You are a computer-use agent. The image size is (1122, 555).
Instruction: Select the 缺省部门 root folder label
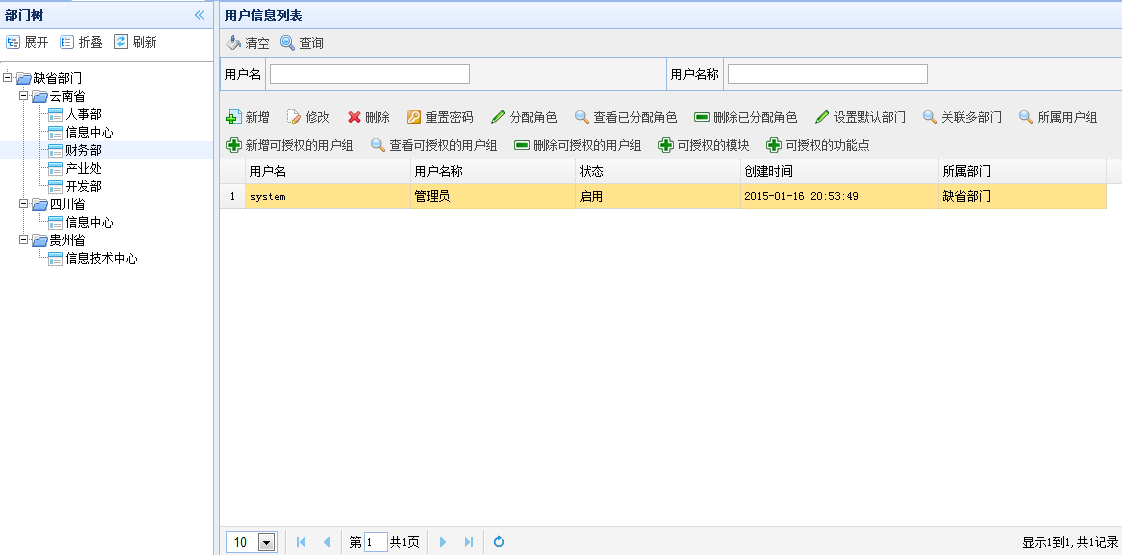(58, 78)
